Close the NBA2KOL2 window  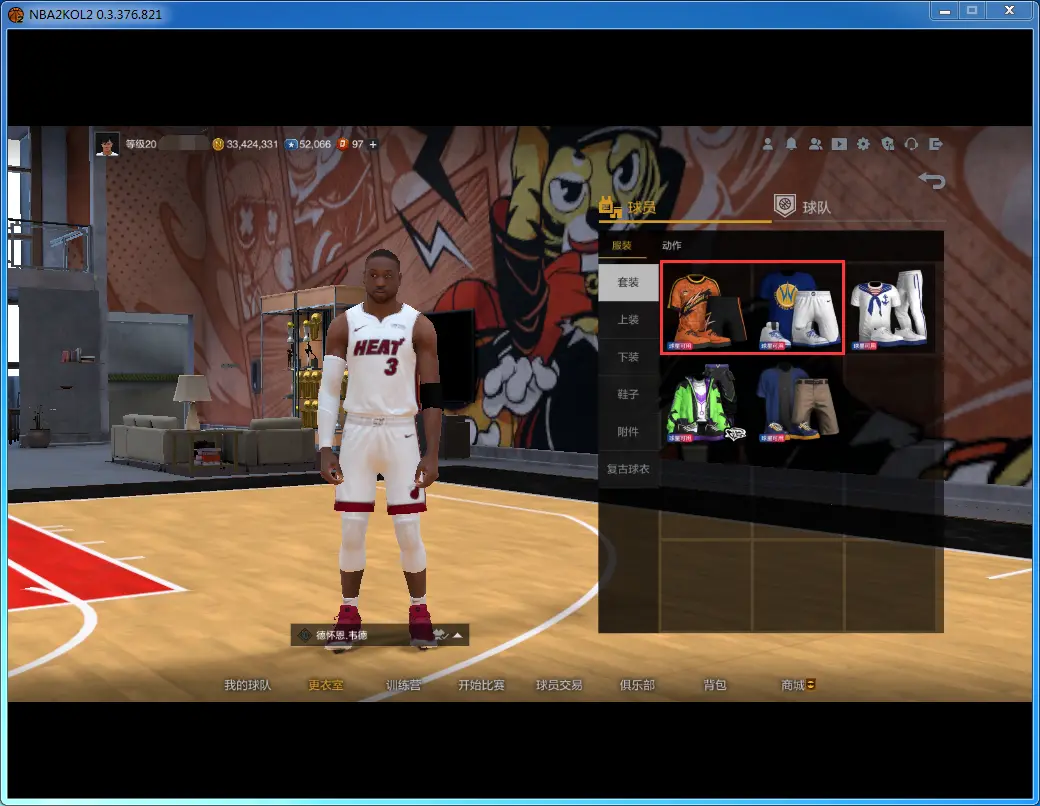coord(1009,11)
